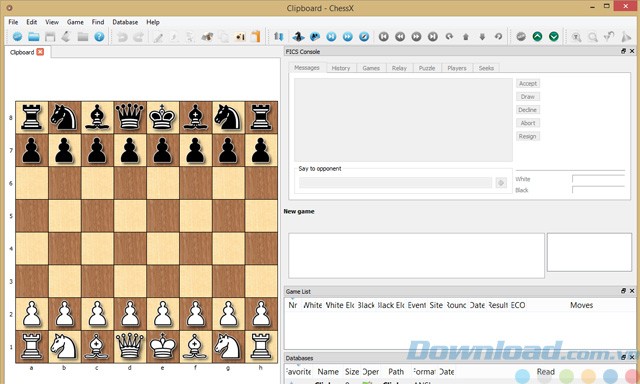Screen dimensions: 640x384
Task: Click the floppy-disk Save toolbar icon
Action: tap(50, 37)
